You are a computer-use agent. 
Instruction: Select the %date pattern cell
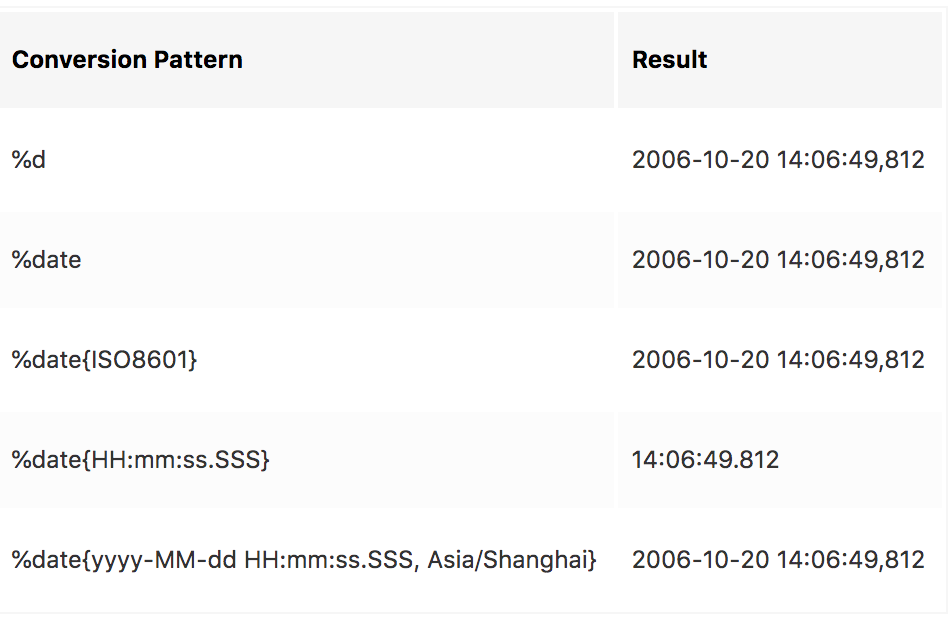307,260
